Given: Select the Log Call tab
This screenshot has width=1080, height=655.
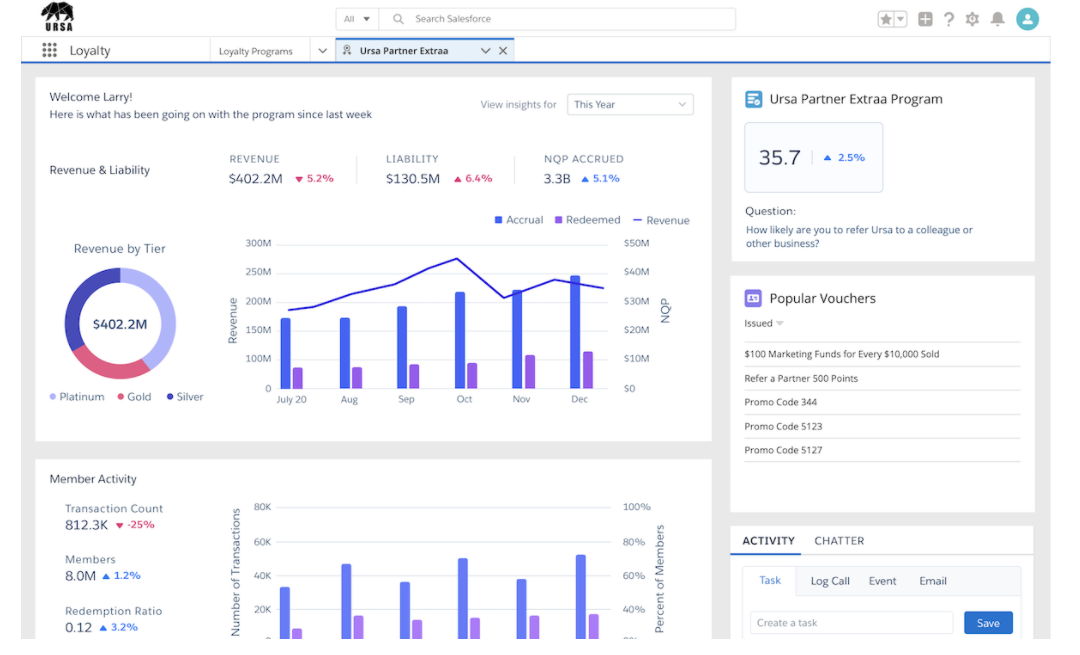Looking at the screenshot, I should tap(830, 581).
